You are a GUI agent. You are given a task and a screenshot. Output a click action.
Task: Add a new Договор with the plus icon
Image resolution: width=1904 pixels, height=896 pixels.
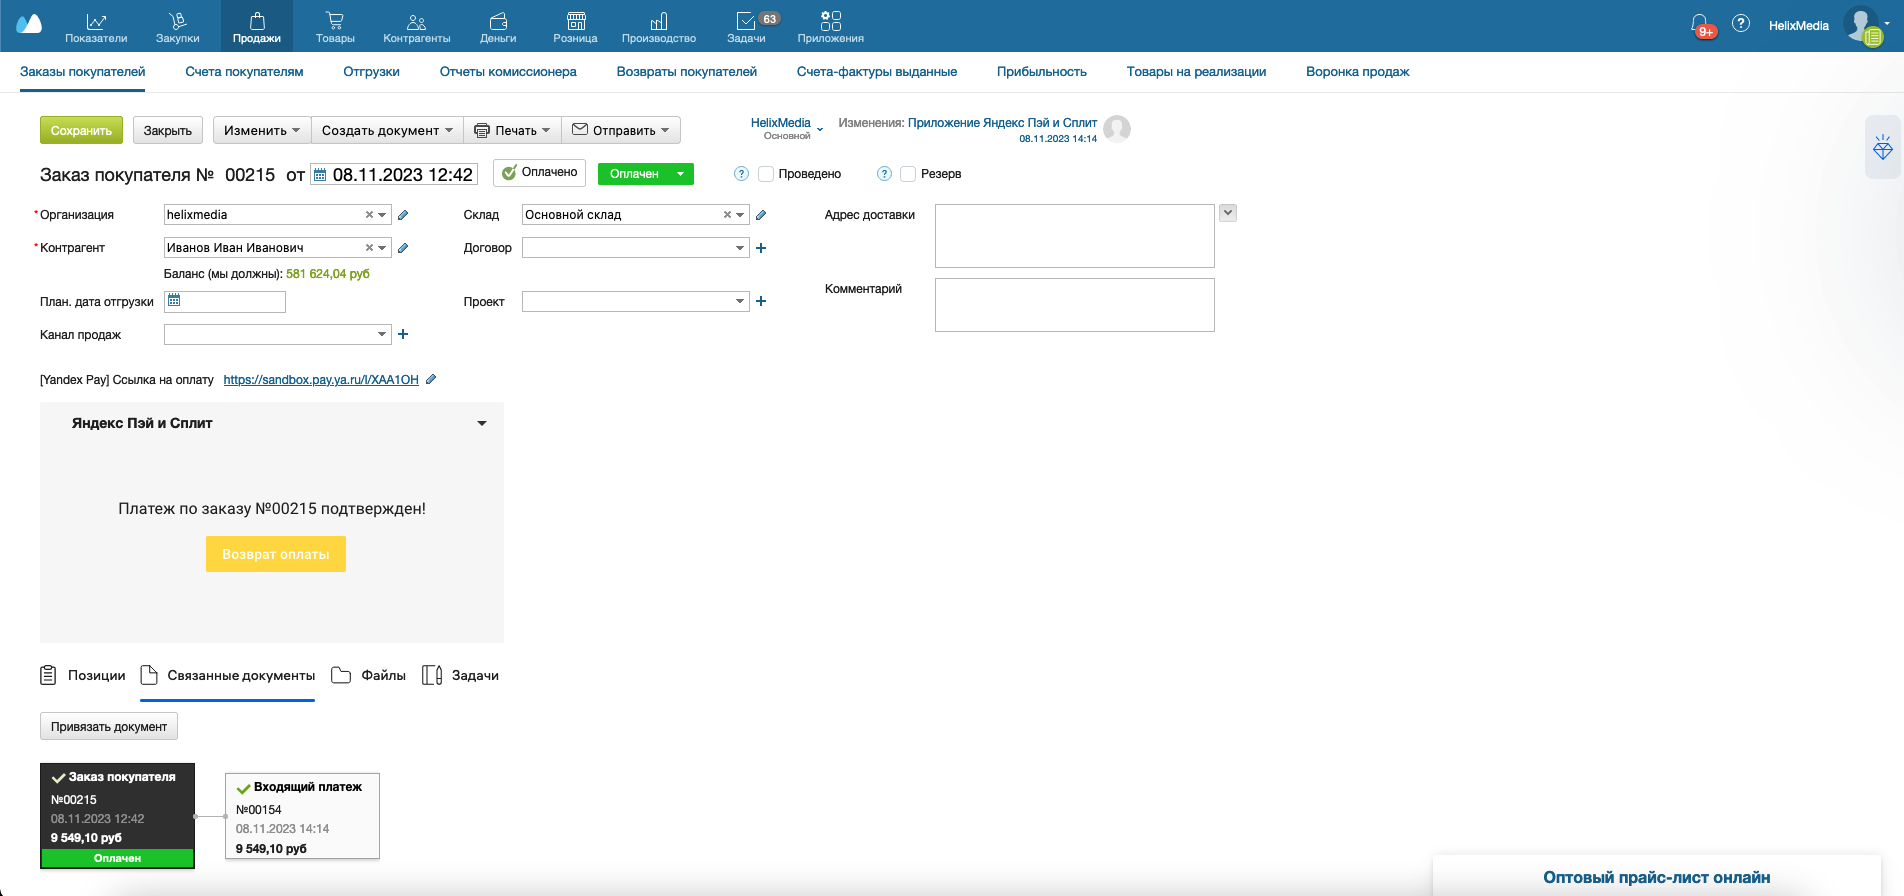coord(761,248)
